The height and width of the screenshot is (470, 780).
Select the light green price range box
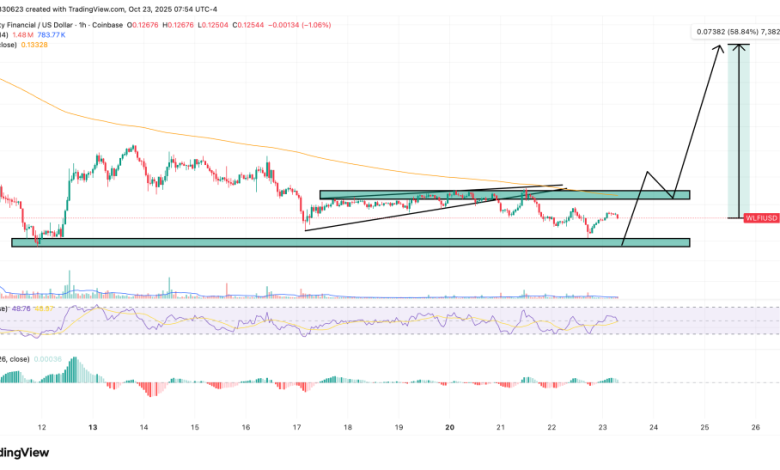738,130
